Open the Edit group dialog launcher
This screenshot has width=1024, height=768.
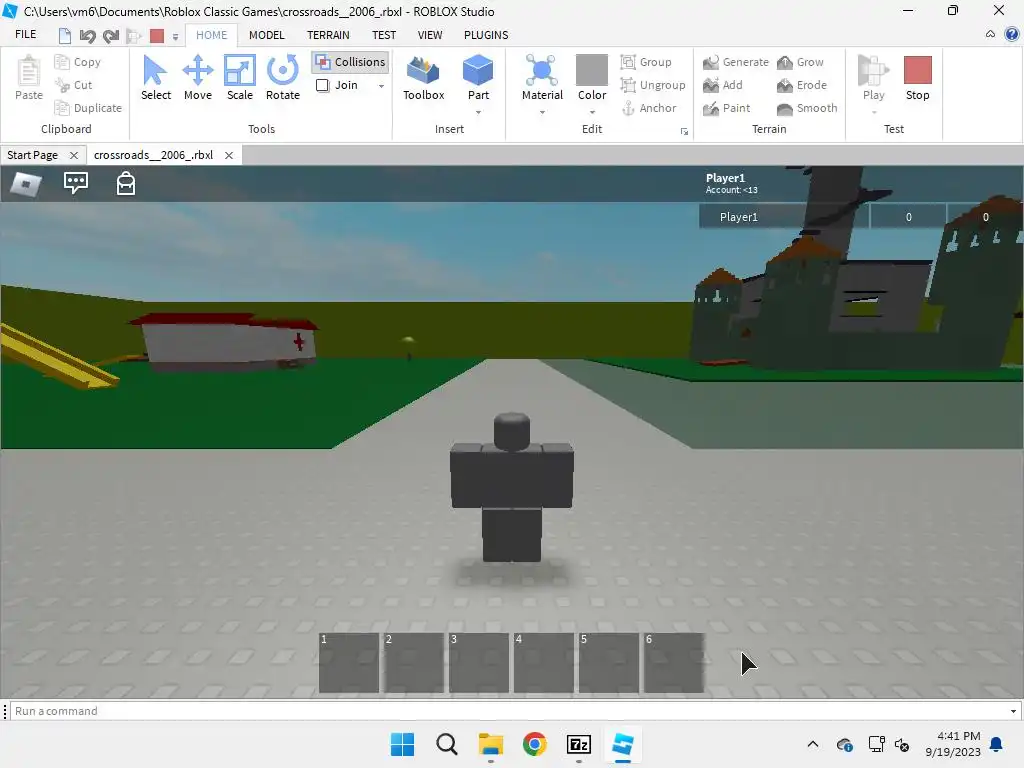pyautogui.click(x=684, y=131)
